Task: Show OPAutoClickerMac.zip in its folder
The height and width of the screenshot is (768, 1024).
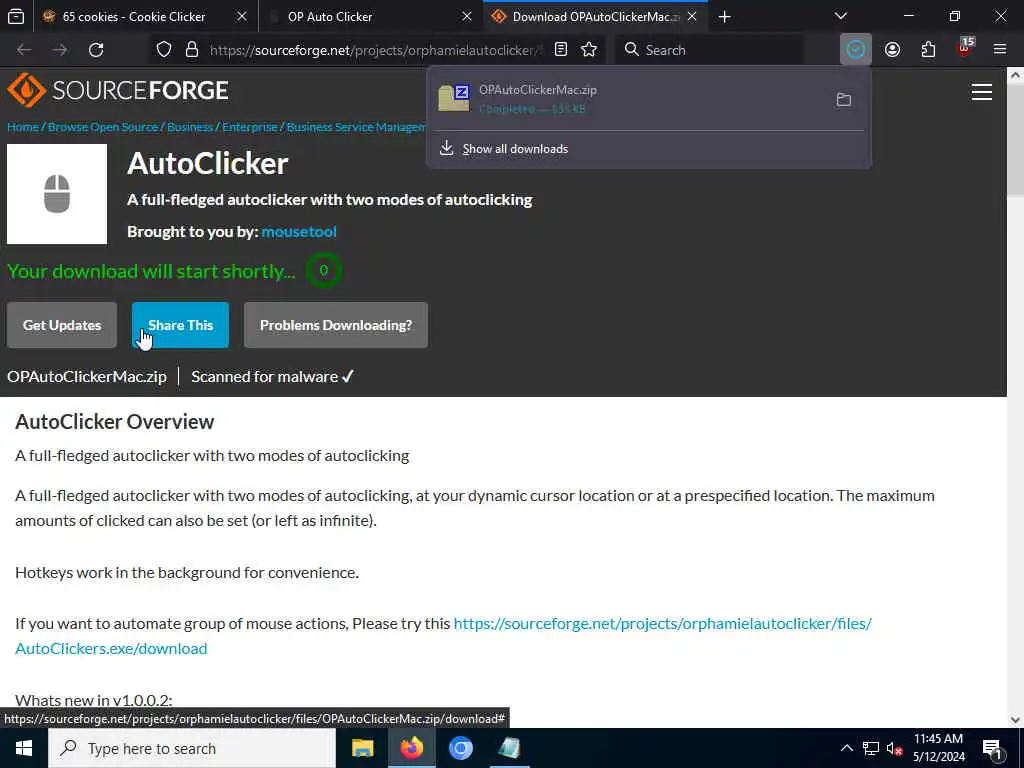Action: coord(843,99)
